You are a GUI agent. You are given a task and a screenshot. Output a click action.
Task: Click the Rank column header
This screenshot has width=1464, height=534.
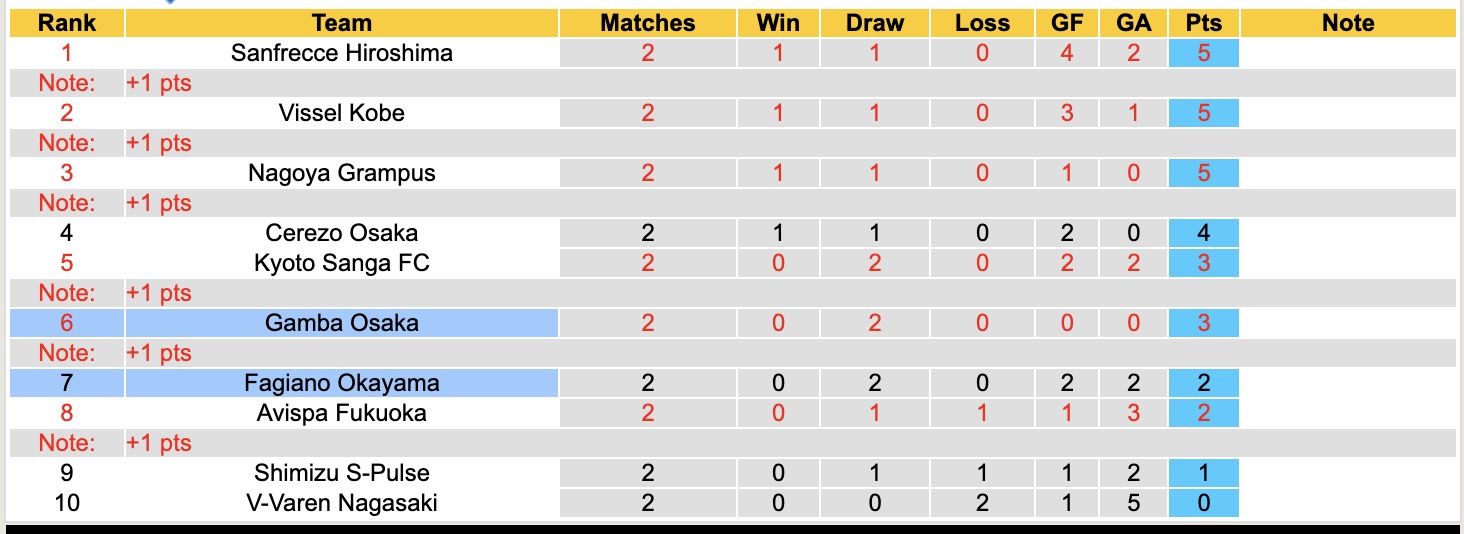[67, 23]
